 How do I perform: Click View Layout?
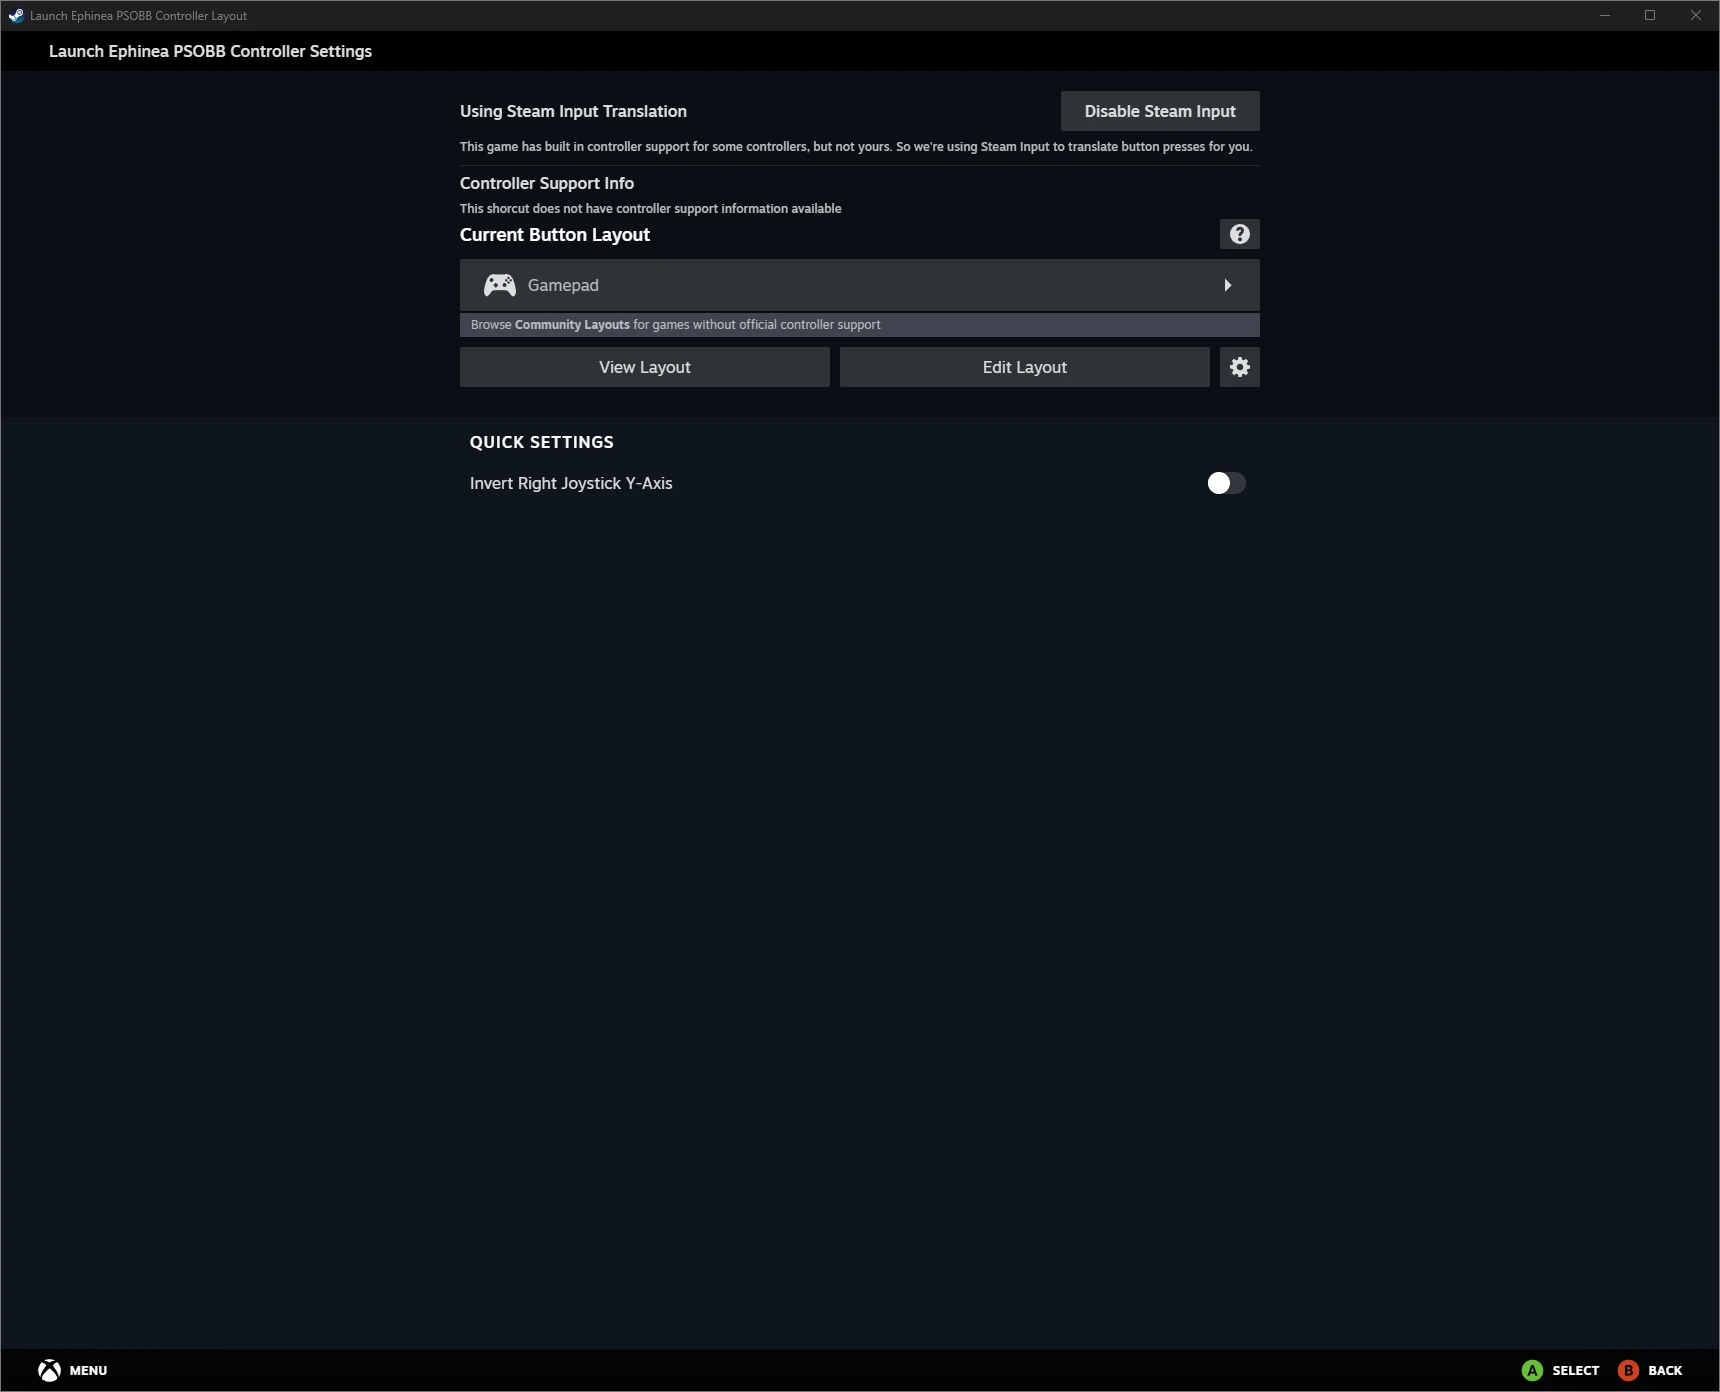pyautogui.click(x=644, y=366)
